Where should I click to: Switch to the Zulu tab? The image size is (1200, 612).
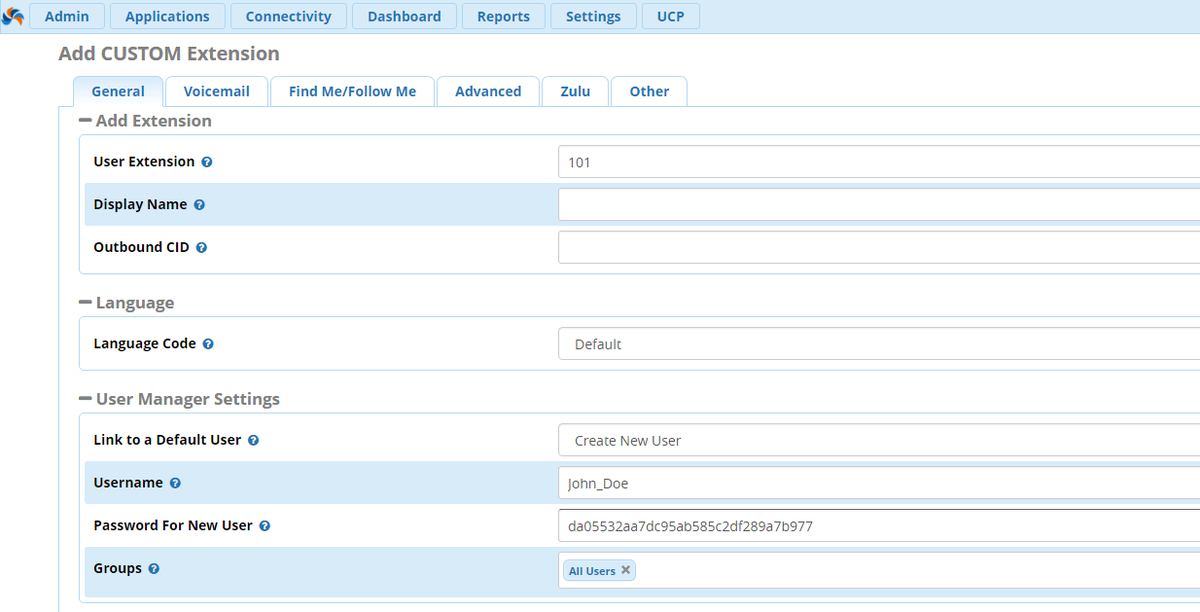coord(575,91)
